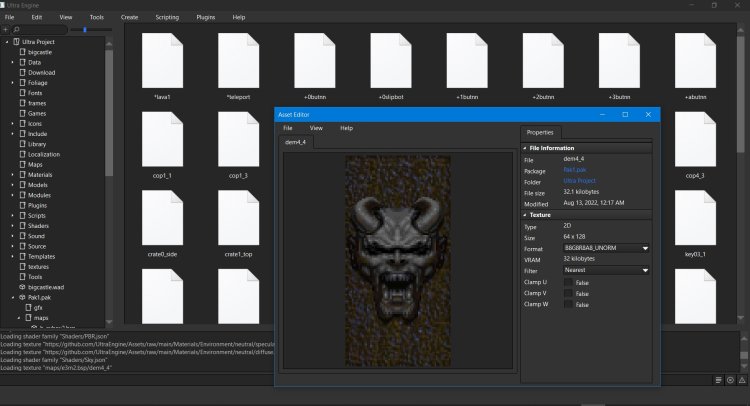Expand the Materials folder in the tree
Screen dimensions: 750x406
13,175
